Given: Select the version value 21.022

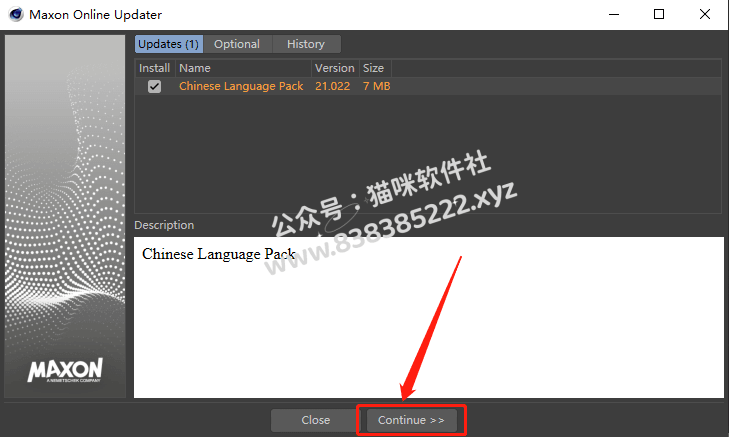Looking at the screenshot, I should click(332, 86).
